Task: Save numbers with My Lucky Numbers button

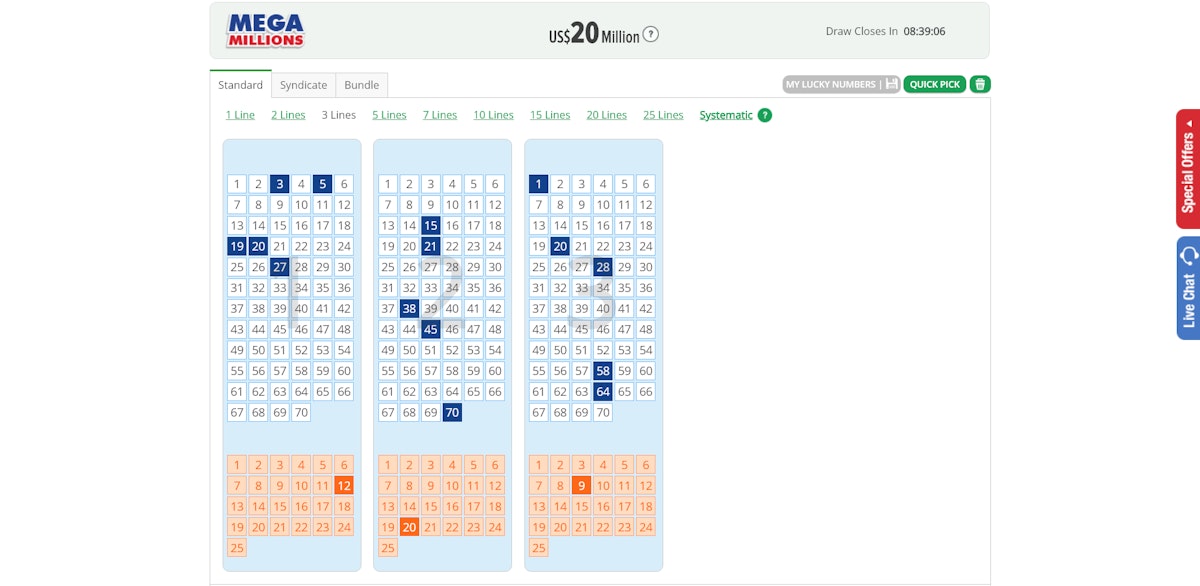Action: pyautogui.click(x=841, y=84)
